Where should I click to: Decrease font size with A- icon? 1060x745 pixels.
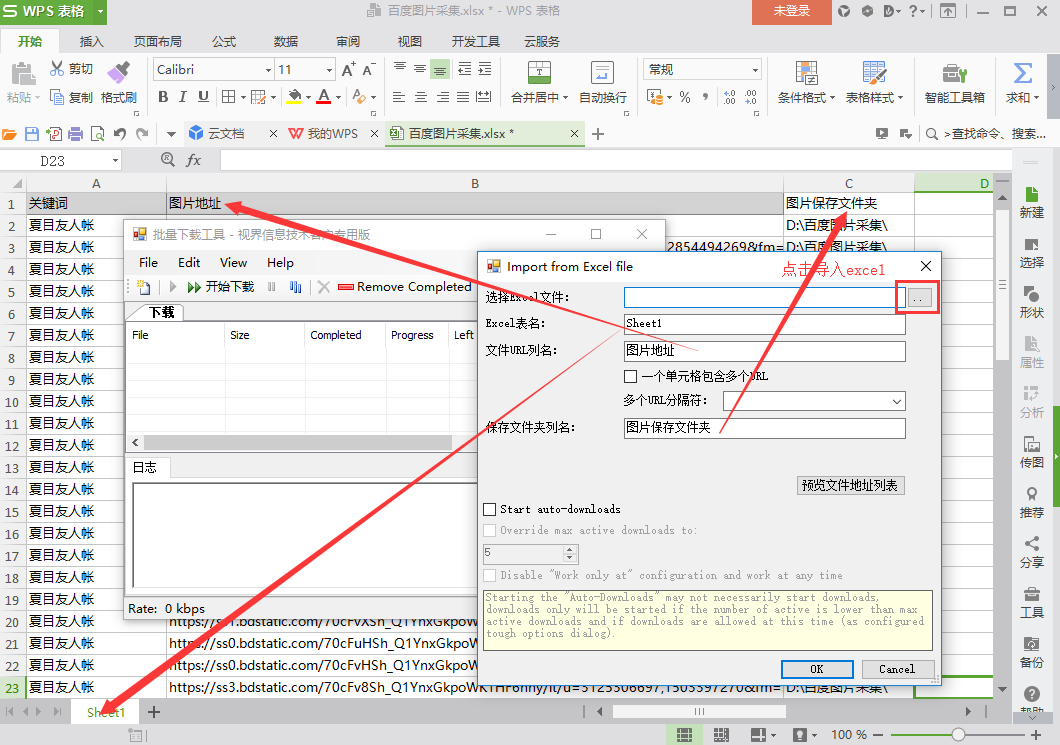point(368,70)
